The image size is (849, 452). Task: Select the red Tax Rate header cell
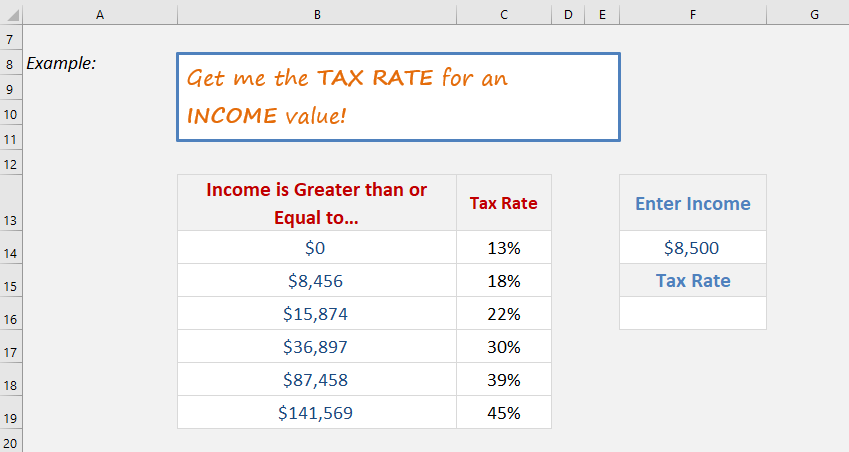click(x=504, y=203)
